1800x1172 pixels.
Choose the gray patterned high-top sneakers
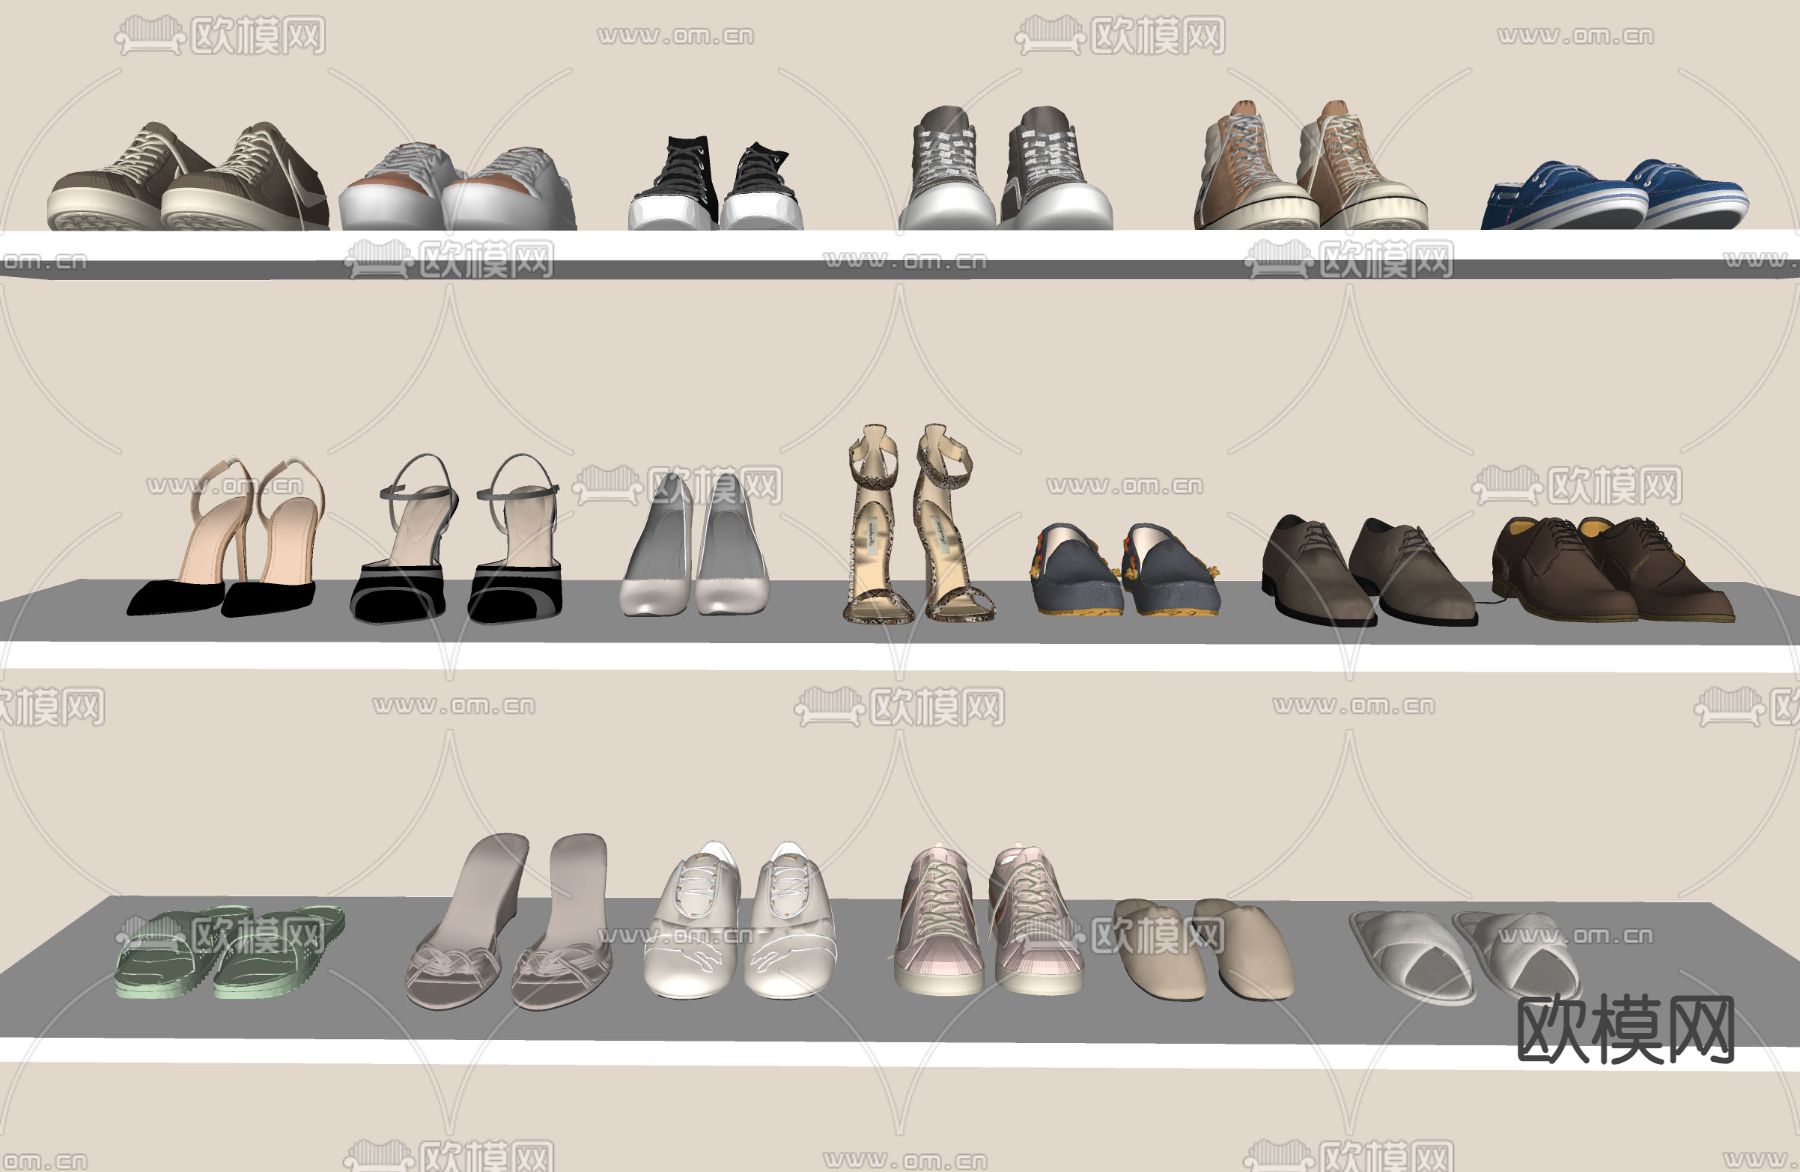tap(1005, 167)
